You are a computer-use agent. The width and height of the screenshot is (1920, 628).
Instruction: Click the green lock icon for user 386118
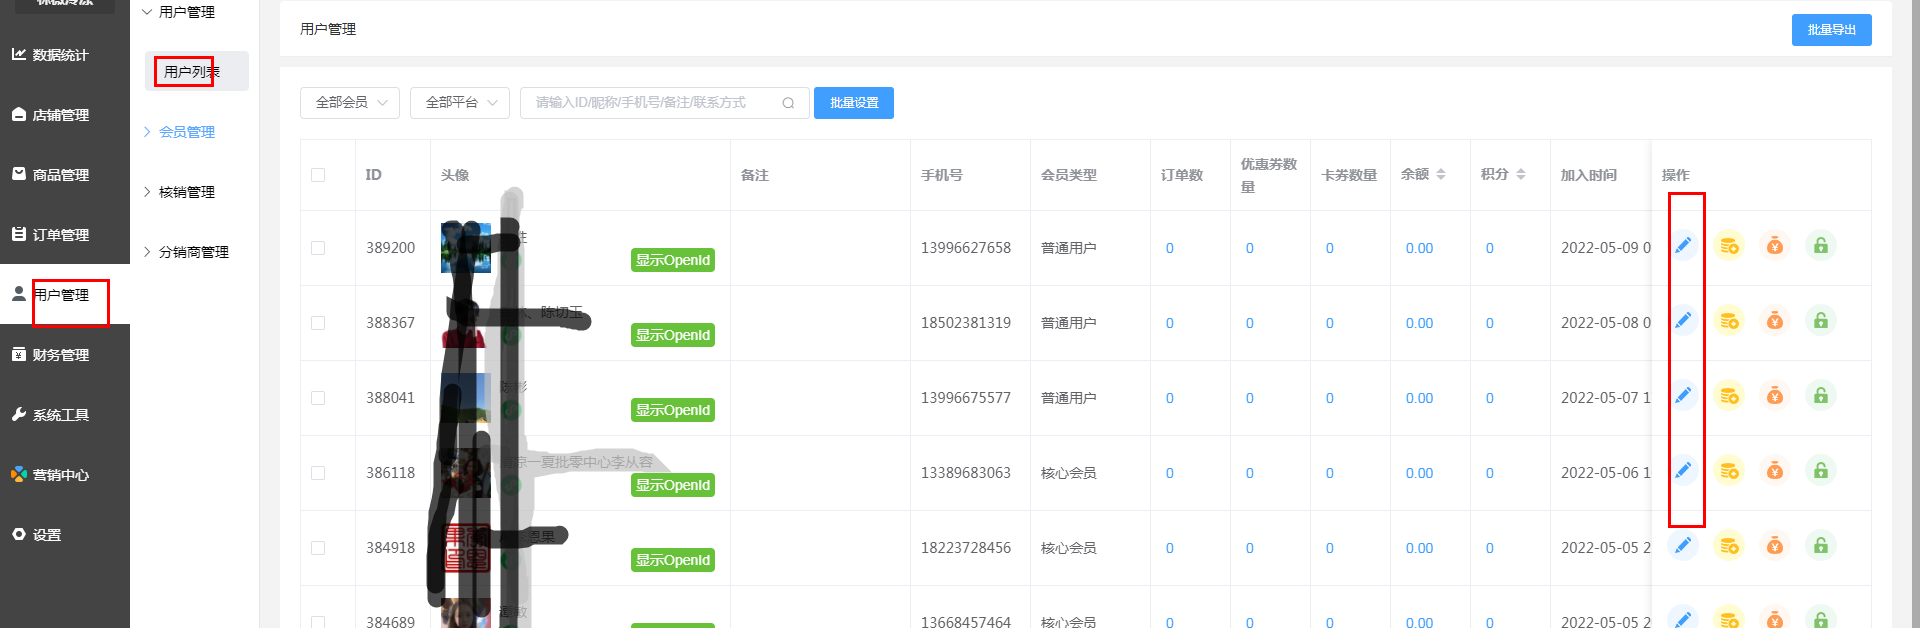click(x=1821, y=471)
